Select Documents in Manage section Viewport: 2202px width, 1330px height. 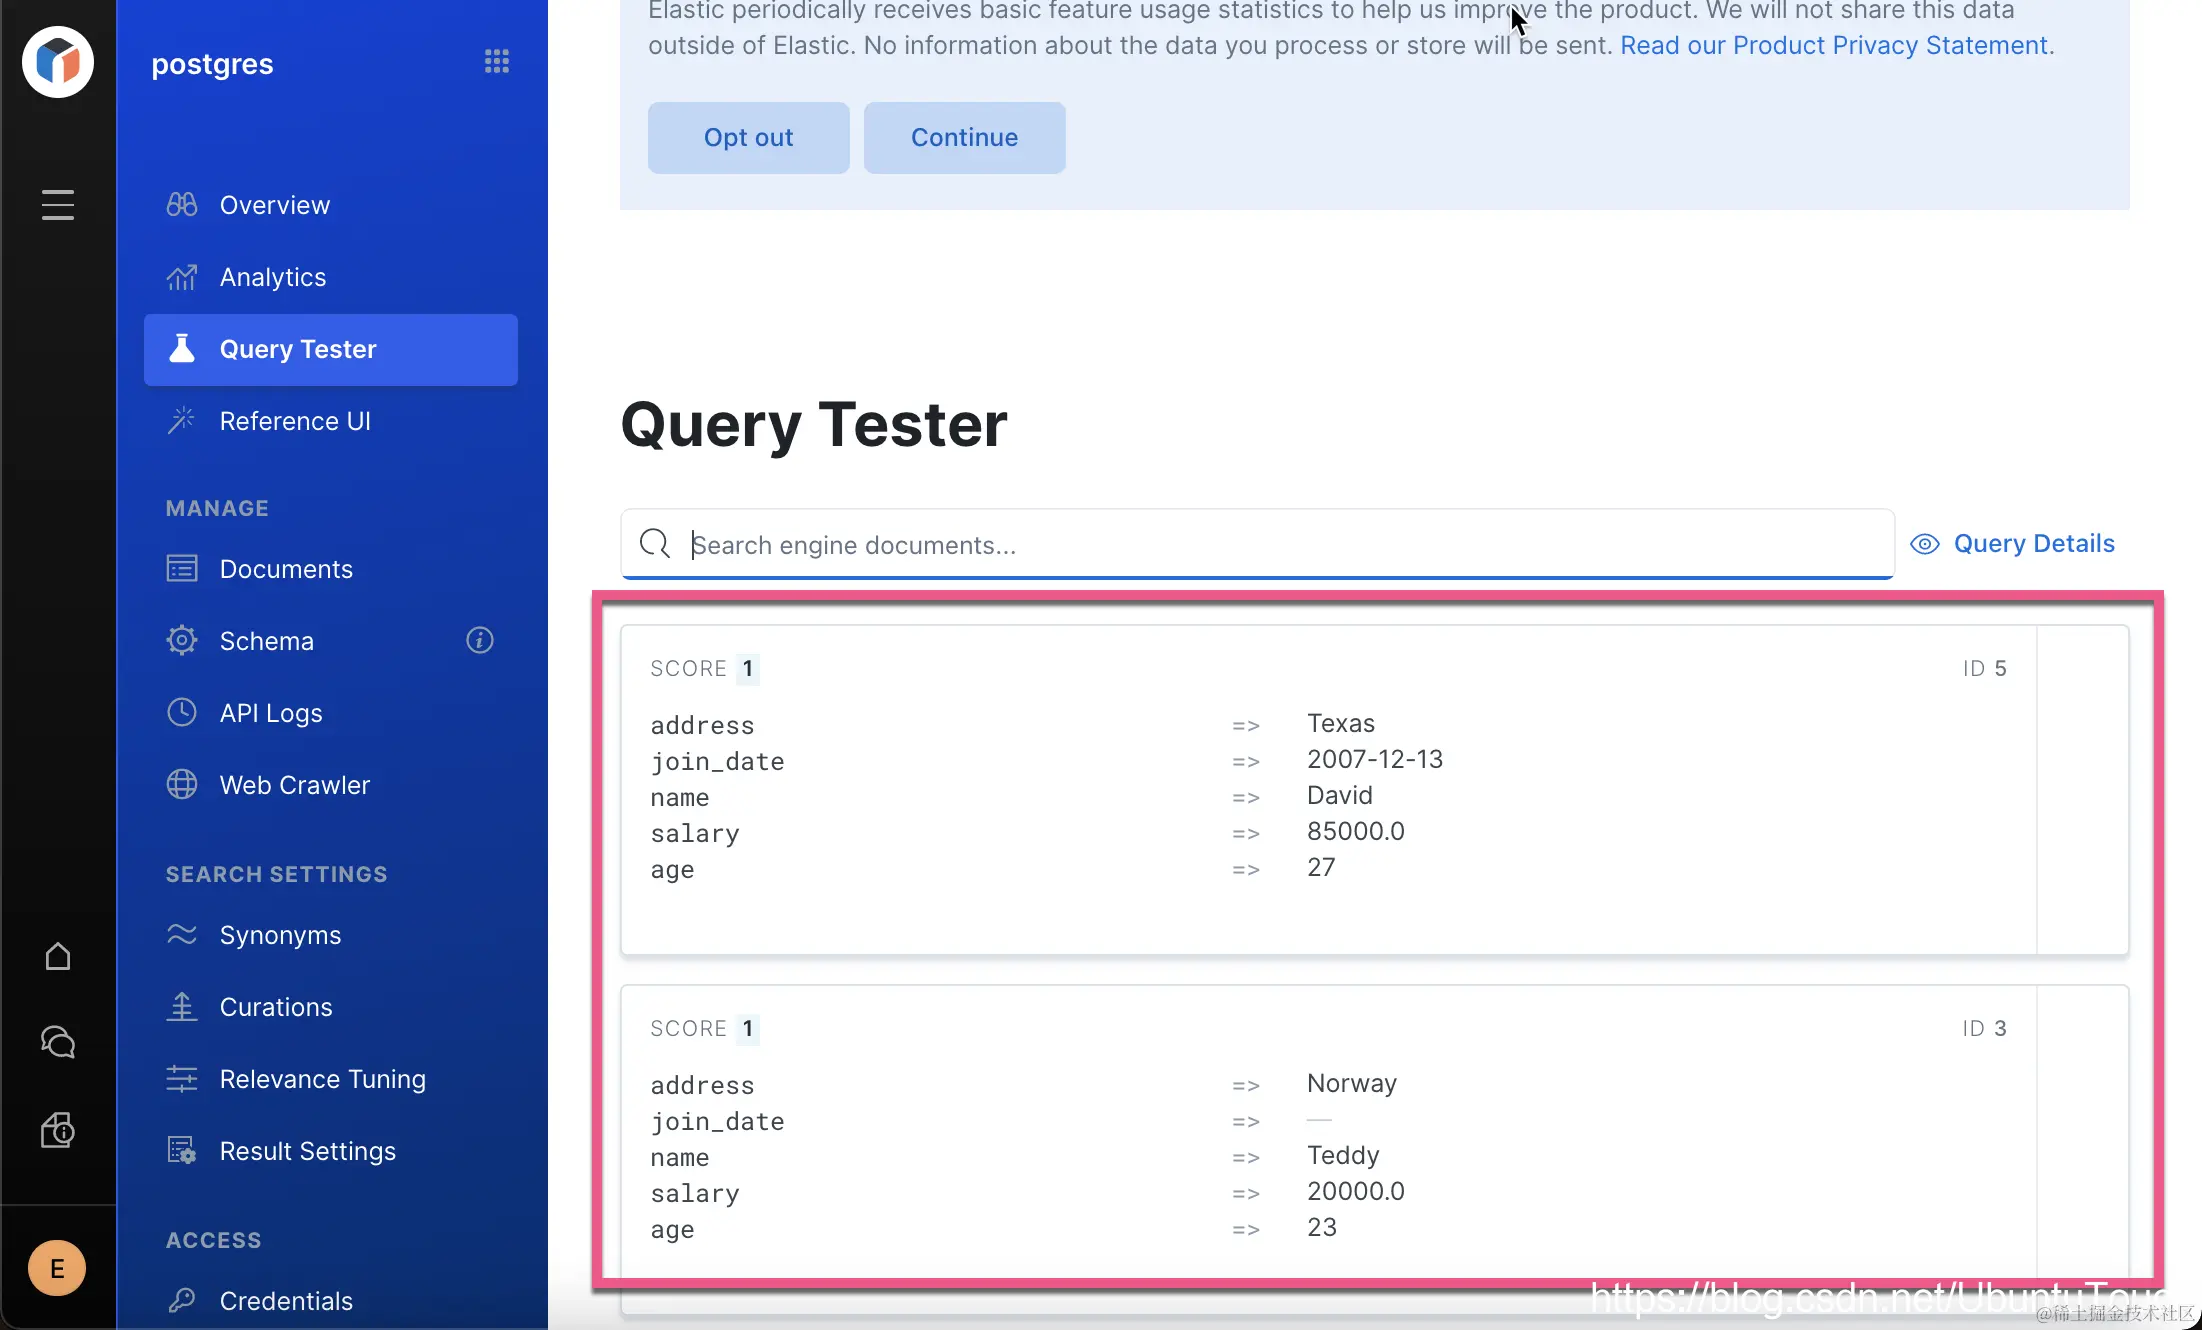(x=285, y=569)
